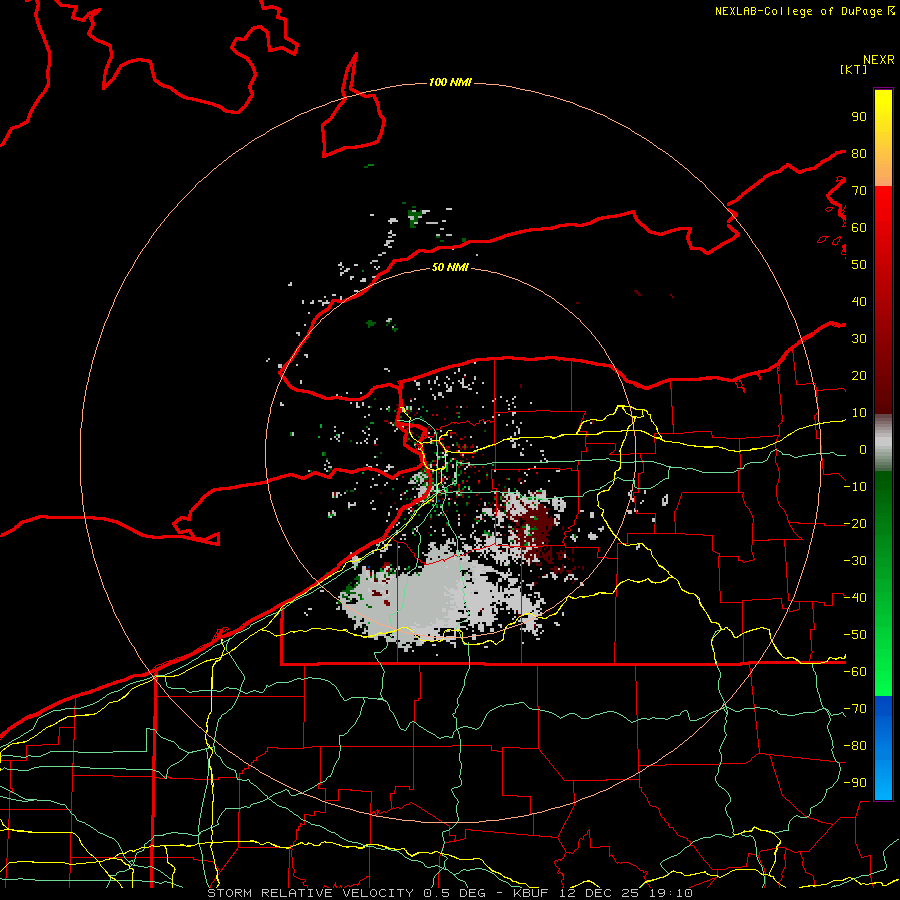The width and height of the screenshot is (900, 900).
Task: Click the yellow top segment of the color bar
Action: [883, 138]
